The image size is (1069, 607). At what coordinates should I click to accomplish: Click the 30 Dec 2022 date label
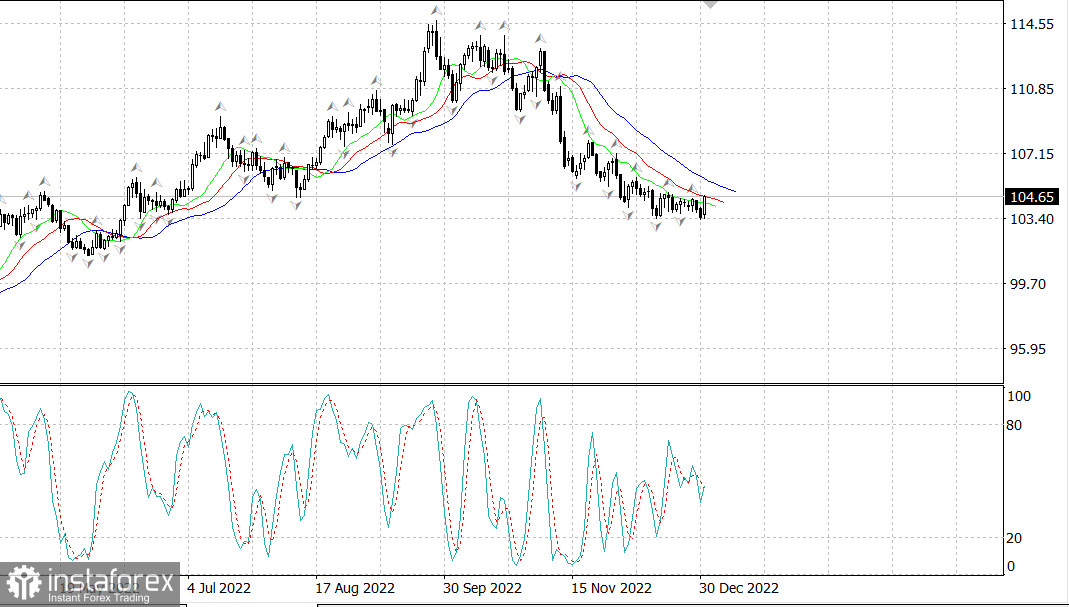click(x=739, y=587)
